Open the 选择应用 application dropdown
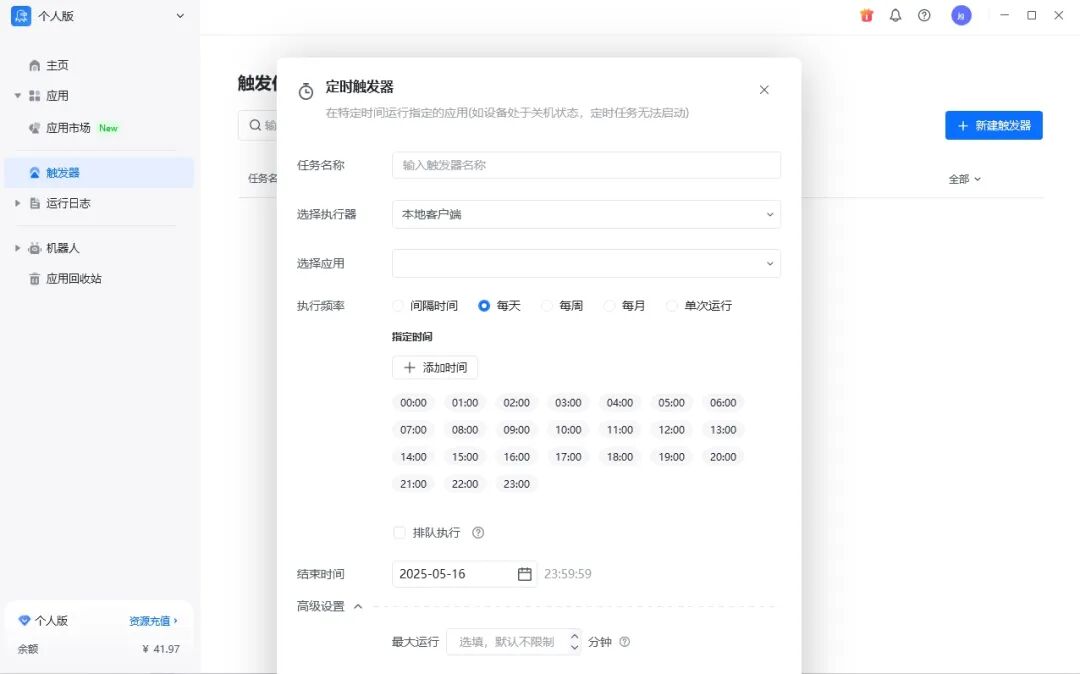Image resolution: width=1080 pixels, height=674 pixels. coord(586,263)
